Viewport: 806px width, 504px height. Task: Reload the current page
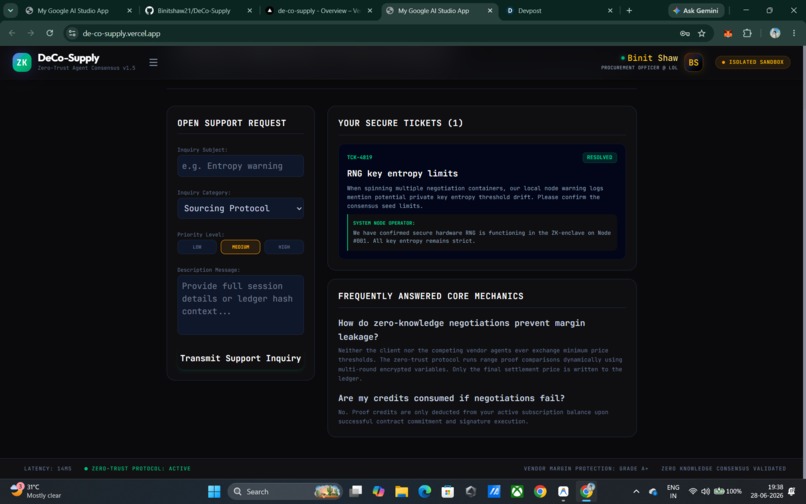point(49,33)
